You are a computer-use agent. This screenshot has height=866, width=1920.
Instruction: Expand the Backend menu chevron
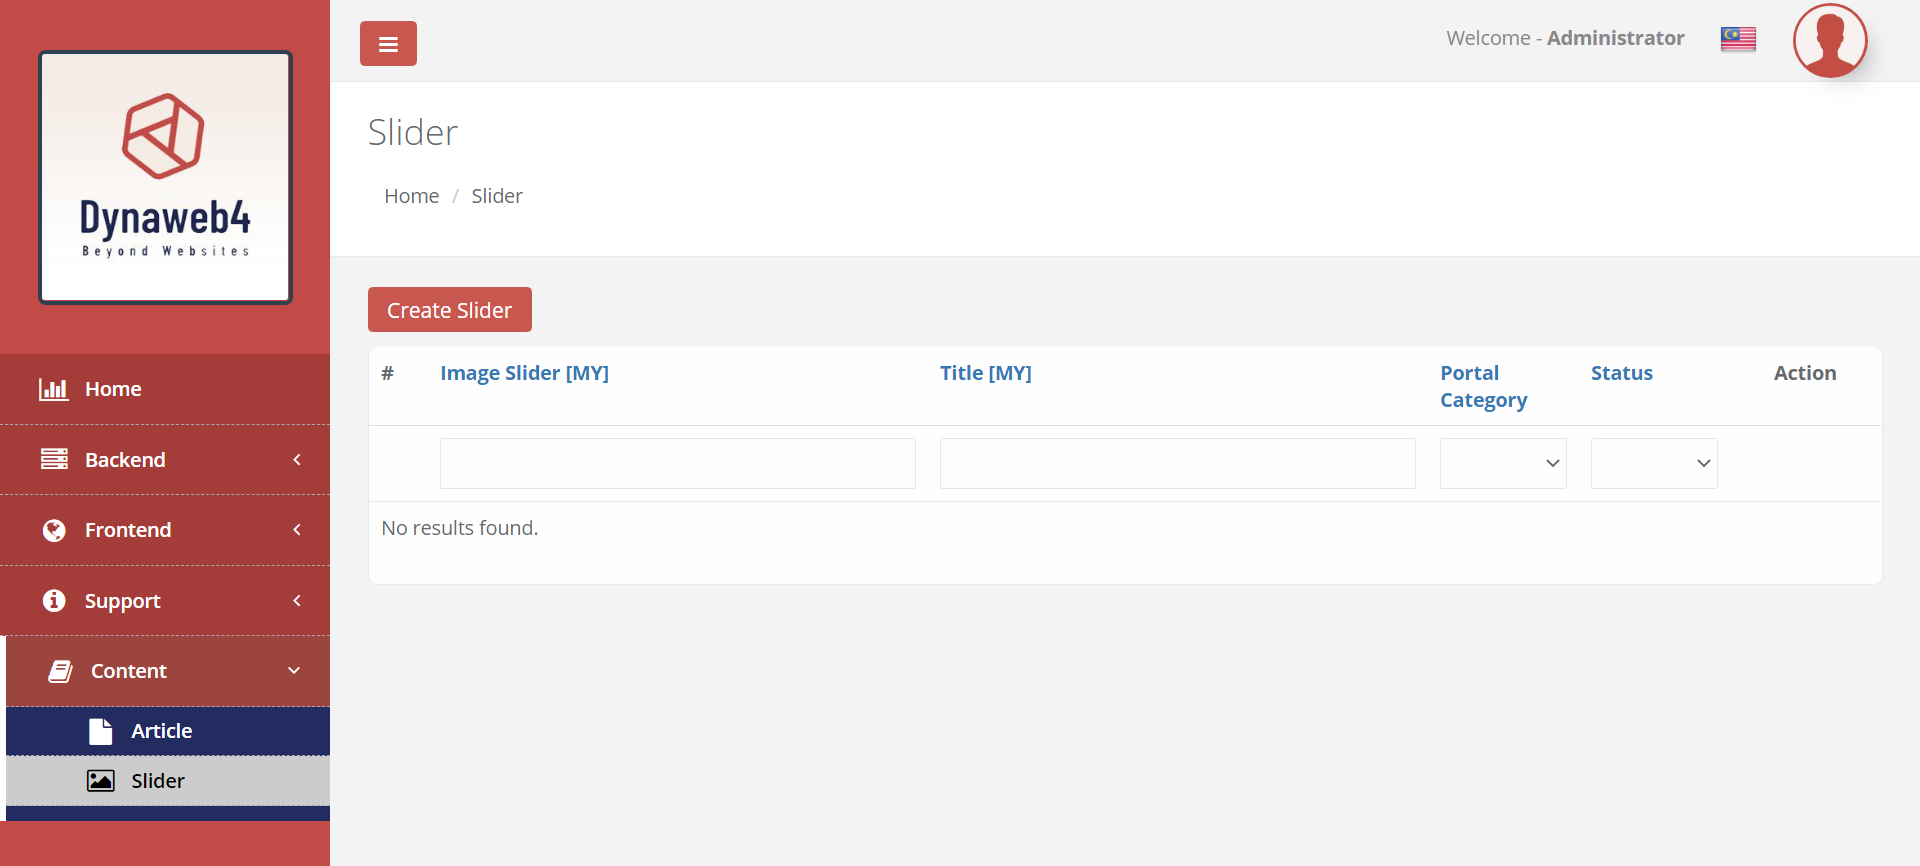click(x=297, y=459)
